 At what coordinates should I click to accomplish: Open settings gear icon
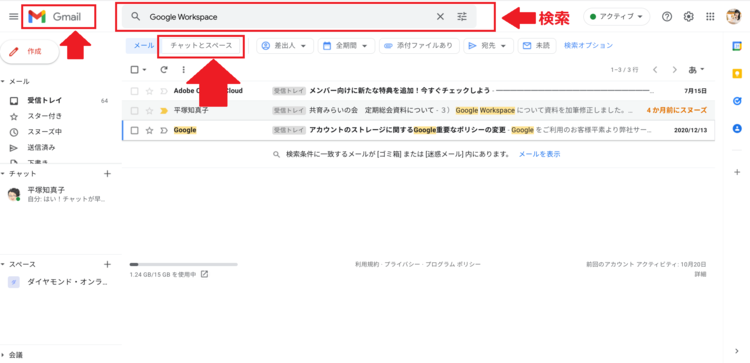(688, 17)
